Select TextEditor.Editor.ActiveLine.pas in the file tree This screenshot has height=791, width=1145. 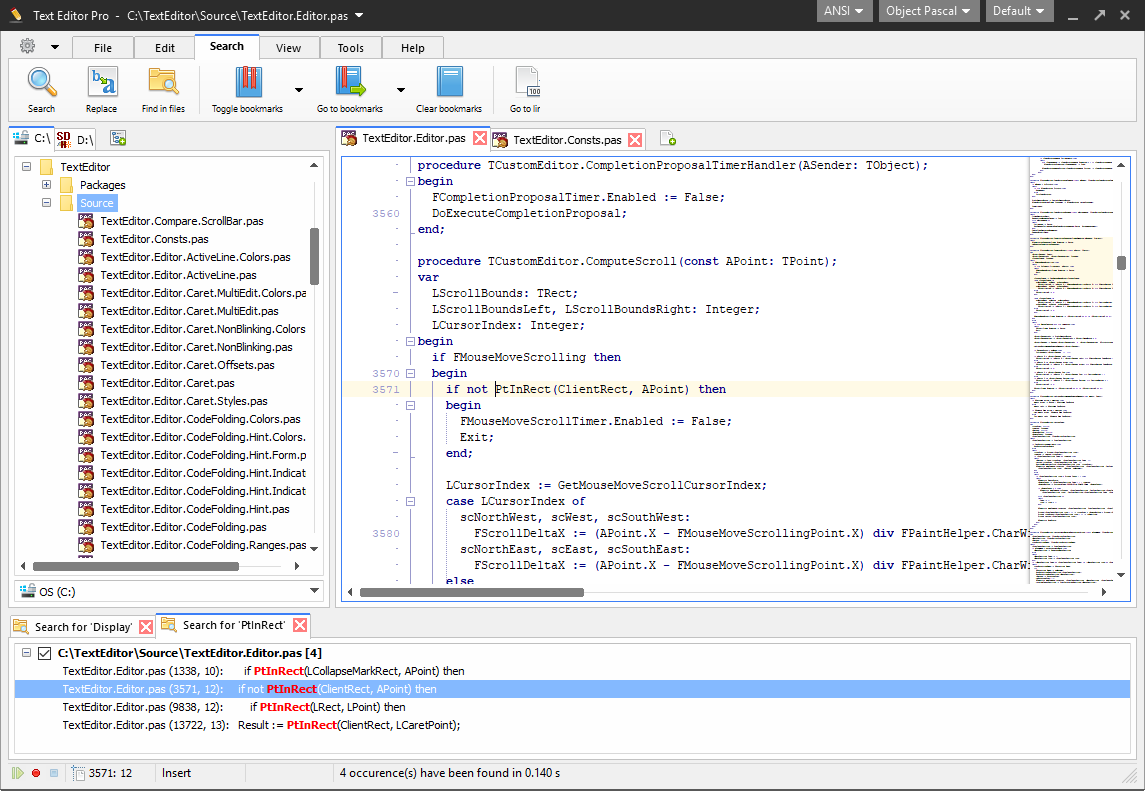179,275
